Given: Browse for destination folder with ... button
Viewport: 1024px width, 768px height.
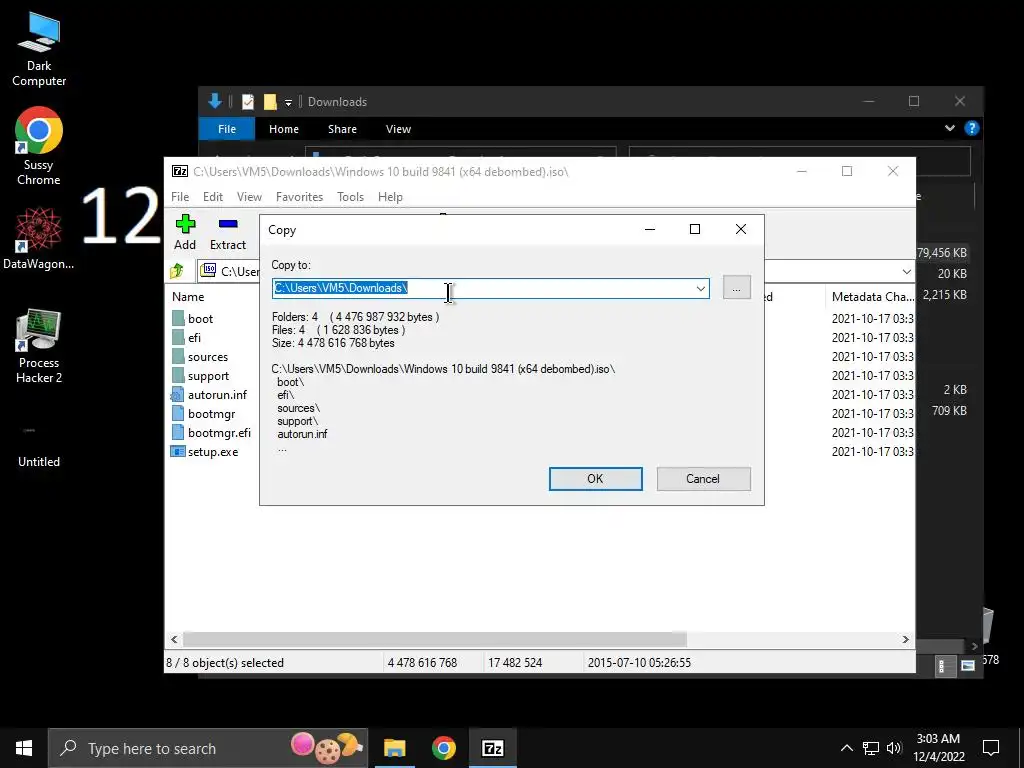Looking at the screenshot, I should [x=736, y=288].
